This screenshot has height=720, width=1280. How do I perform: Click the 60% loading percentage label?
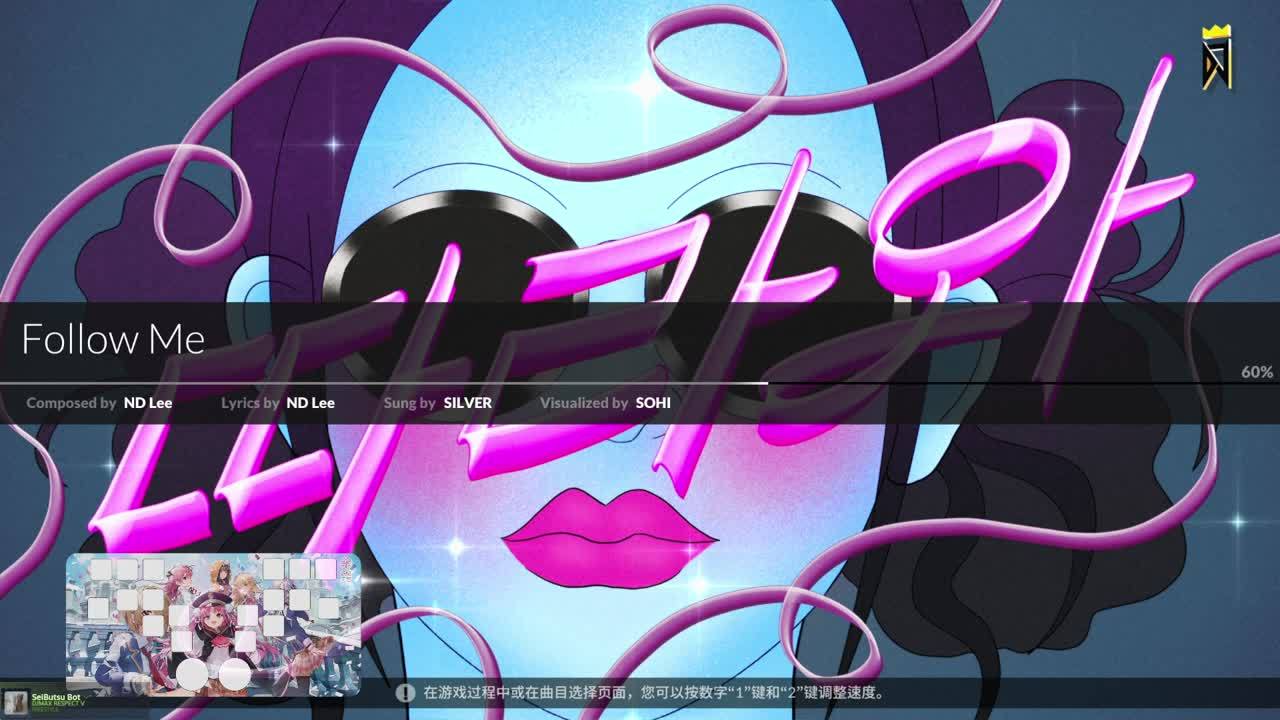point(1256,372)
